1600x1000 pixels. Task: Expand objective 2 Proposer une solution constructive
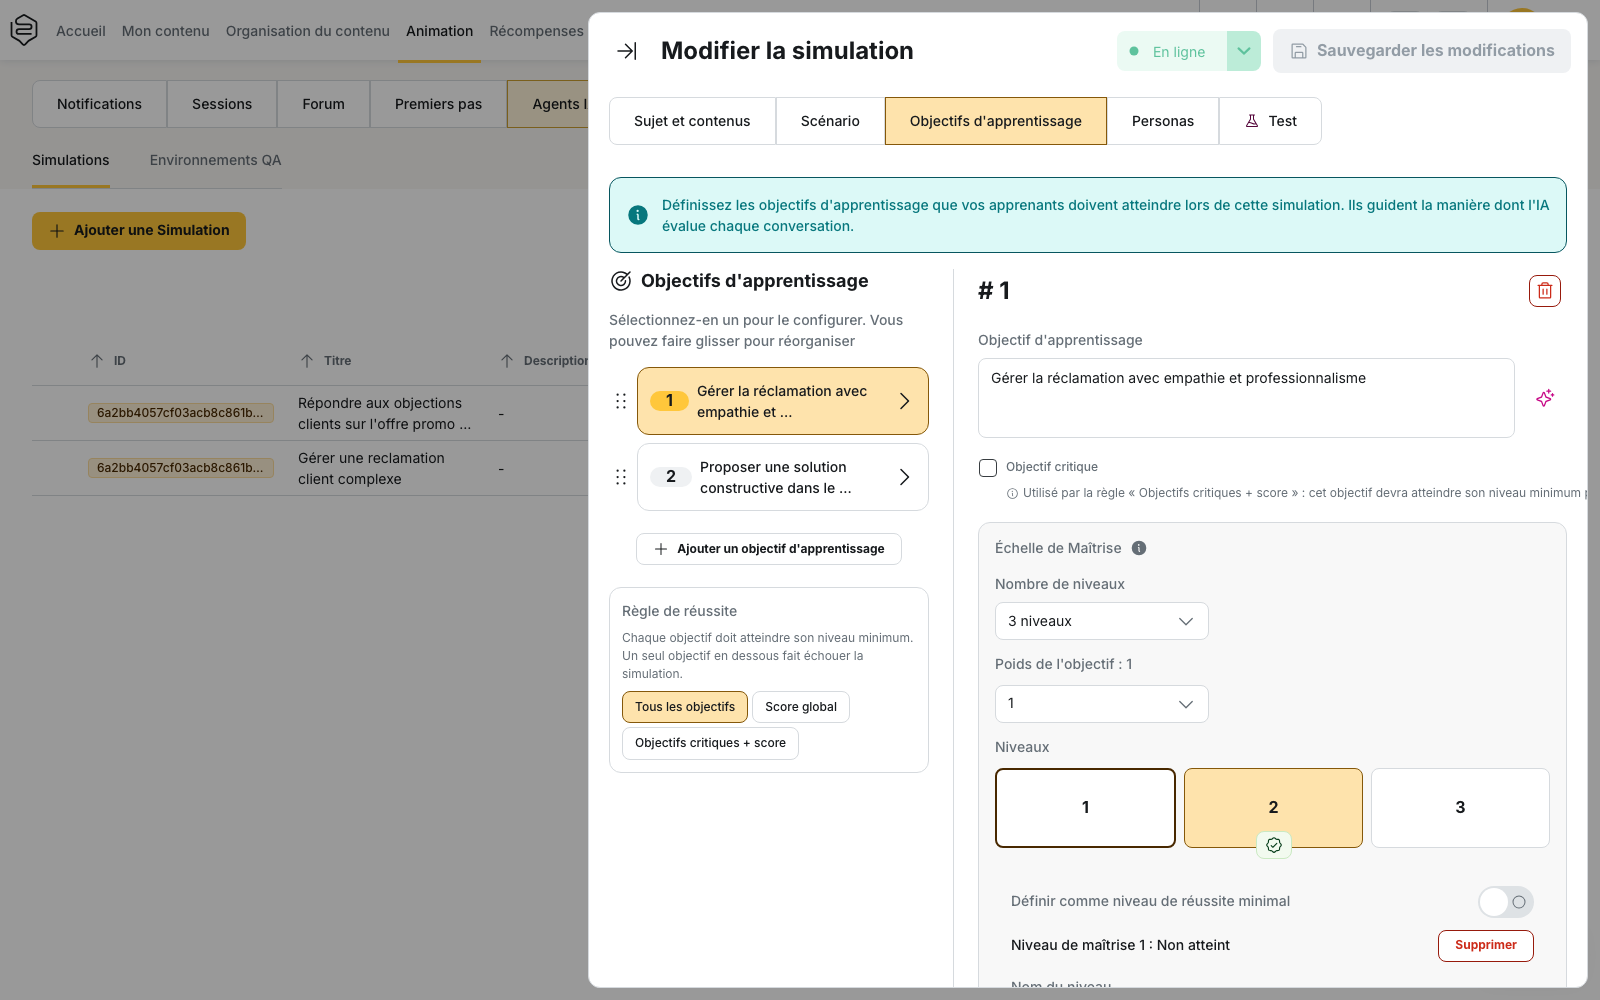click(783, 477)
